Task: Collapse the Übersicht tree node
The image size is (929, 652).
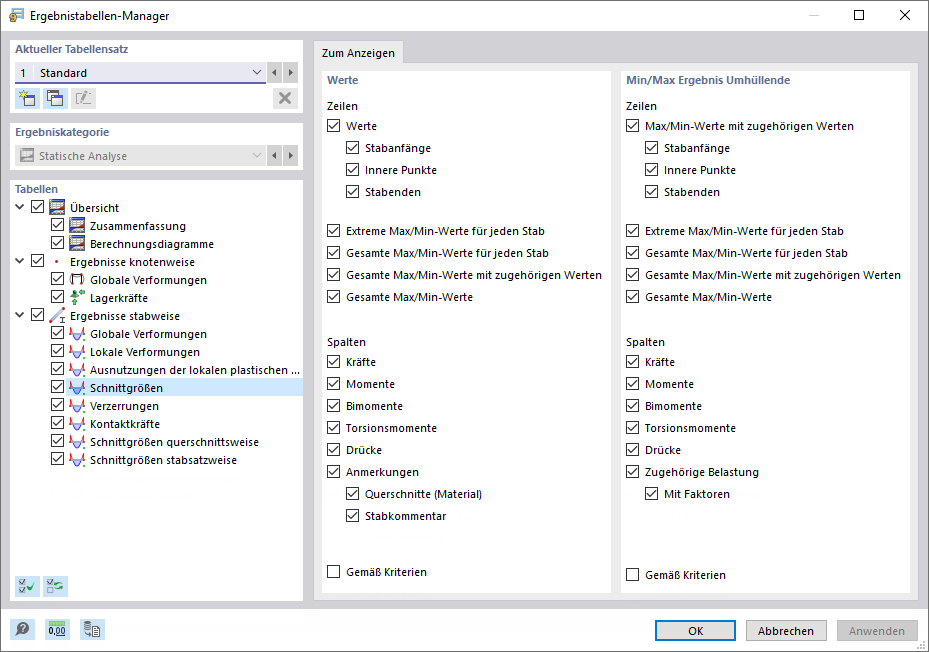Action: [x=21, y=208]
